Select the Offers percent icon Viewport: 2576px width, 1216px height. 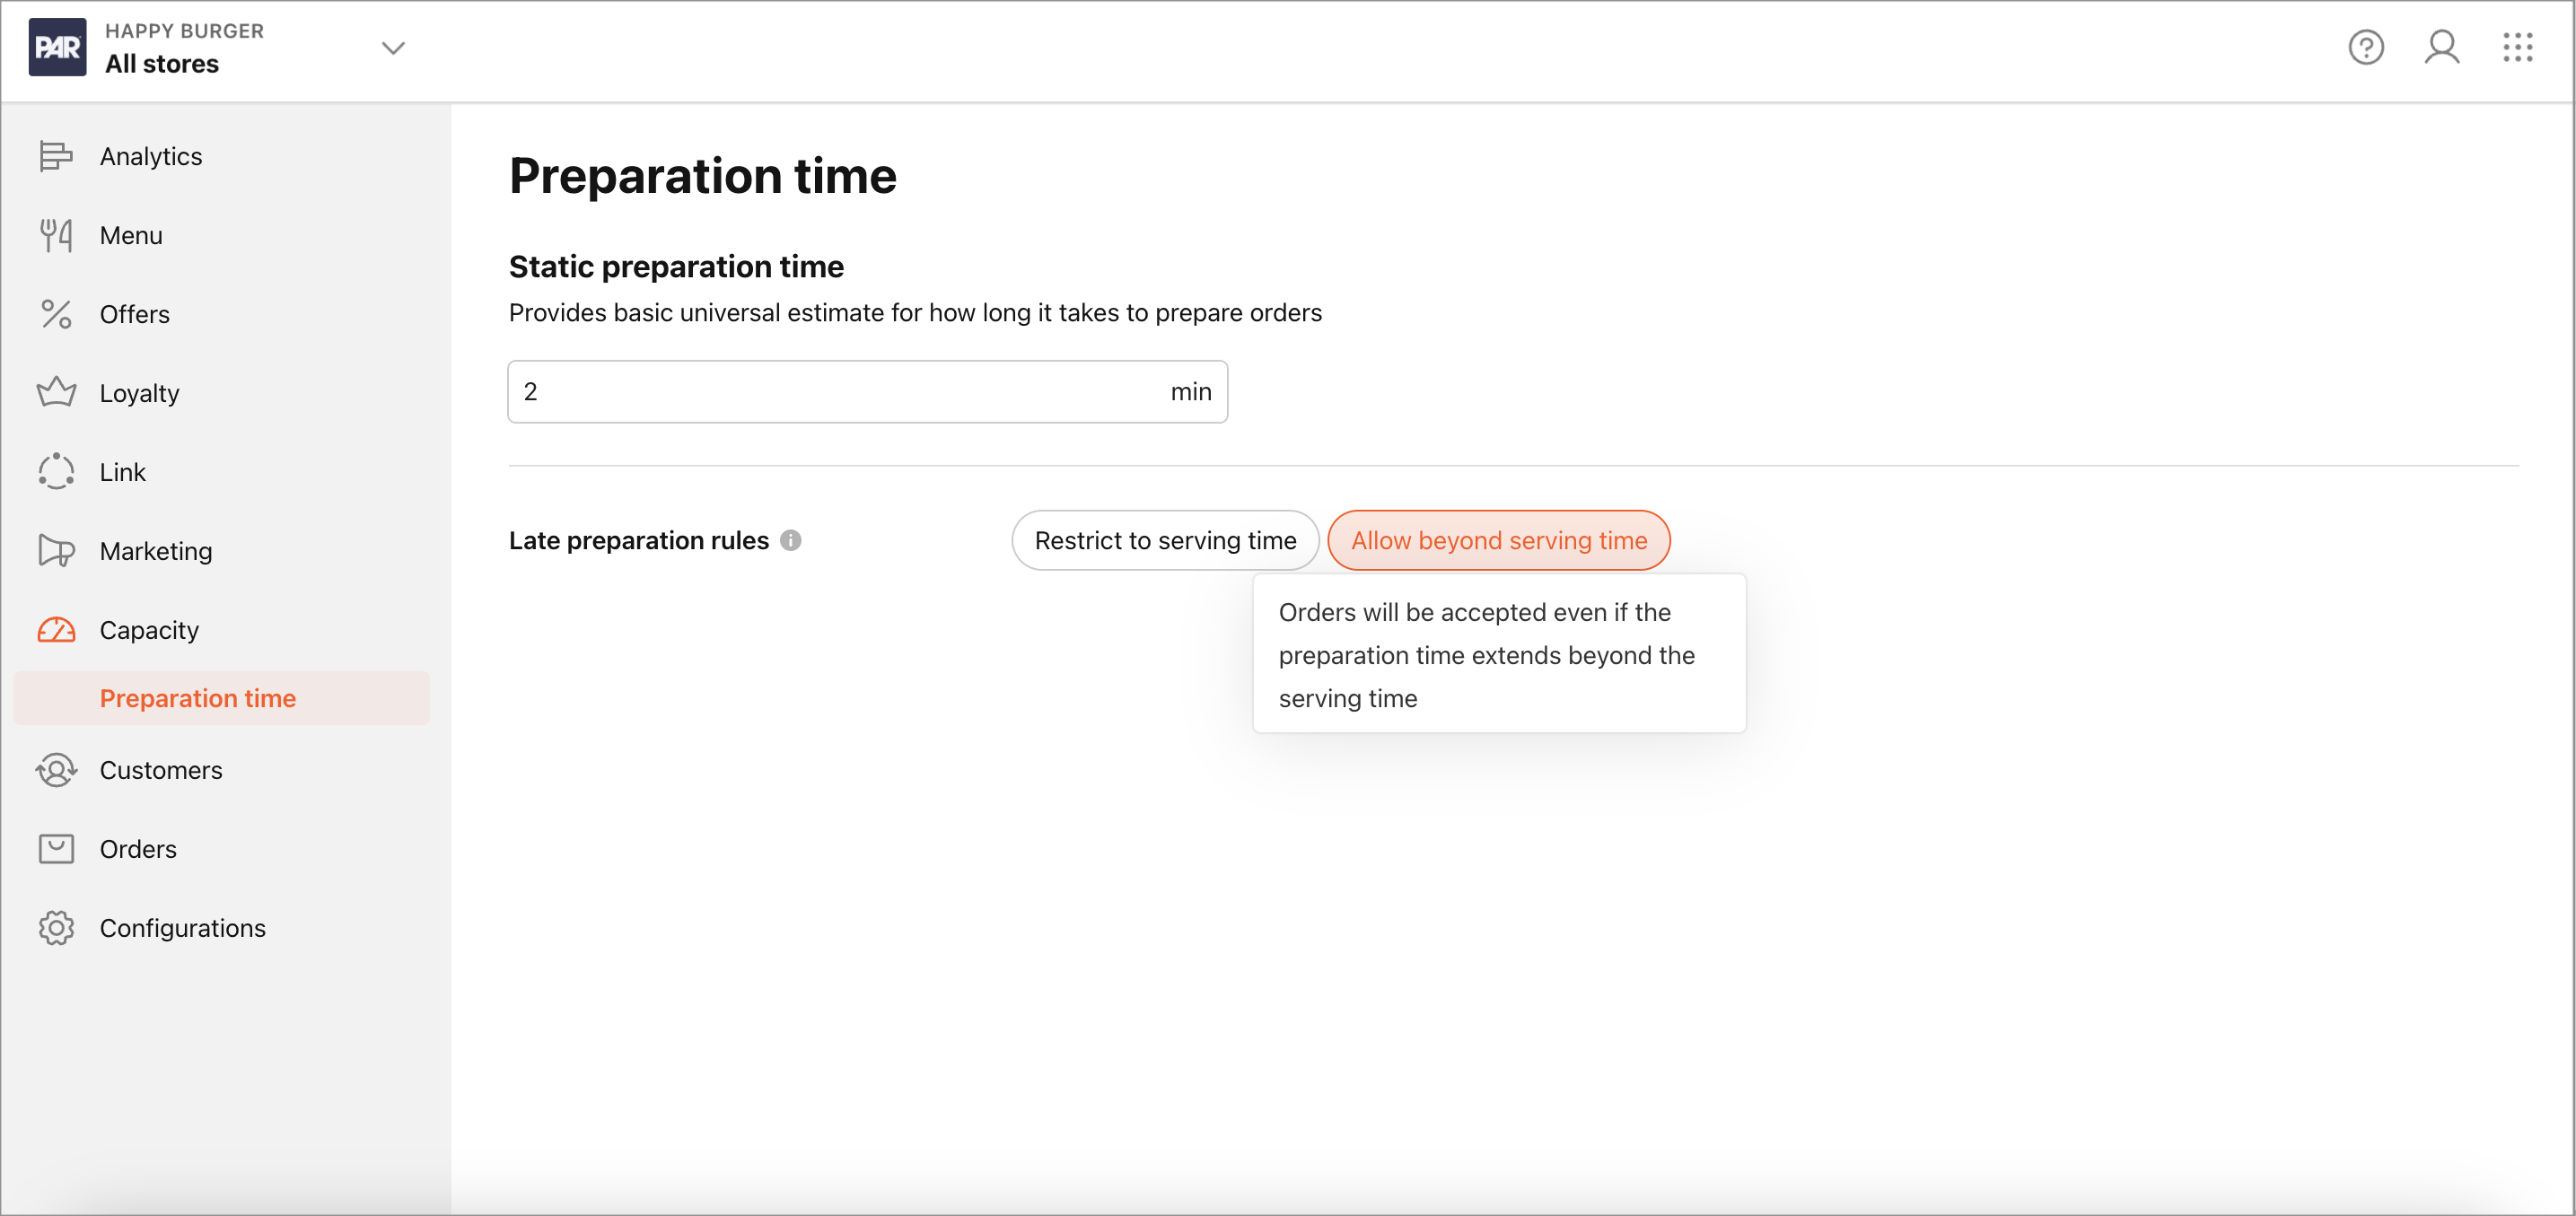coord(56,314)
